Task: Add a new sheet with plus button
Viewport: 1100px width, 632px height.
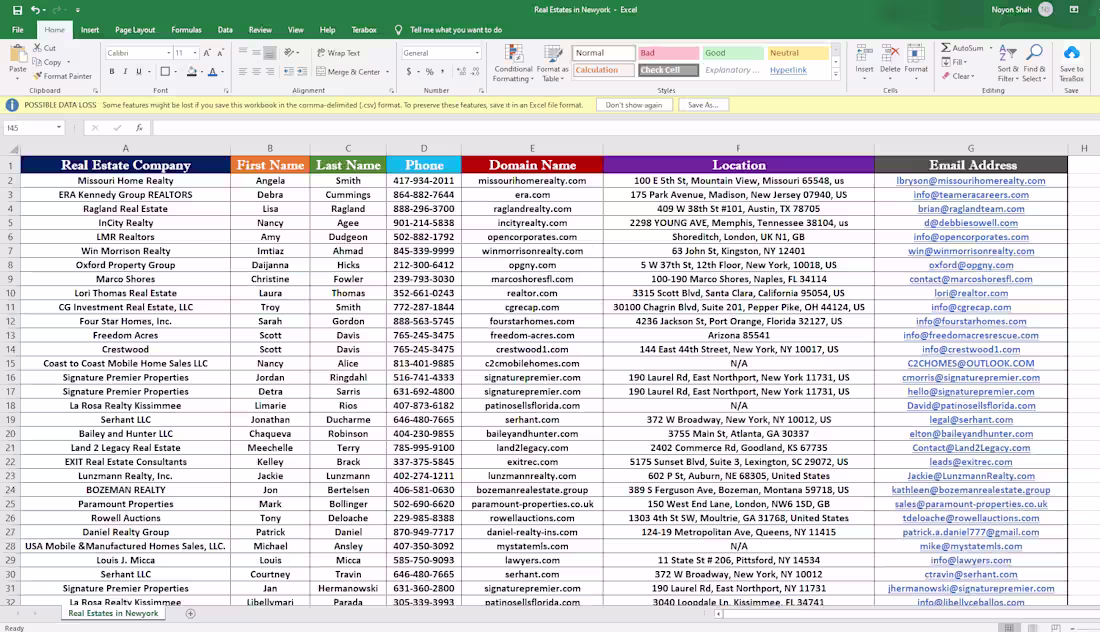Action: tap(190, 614)
